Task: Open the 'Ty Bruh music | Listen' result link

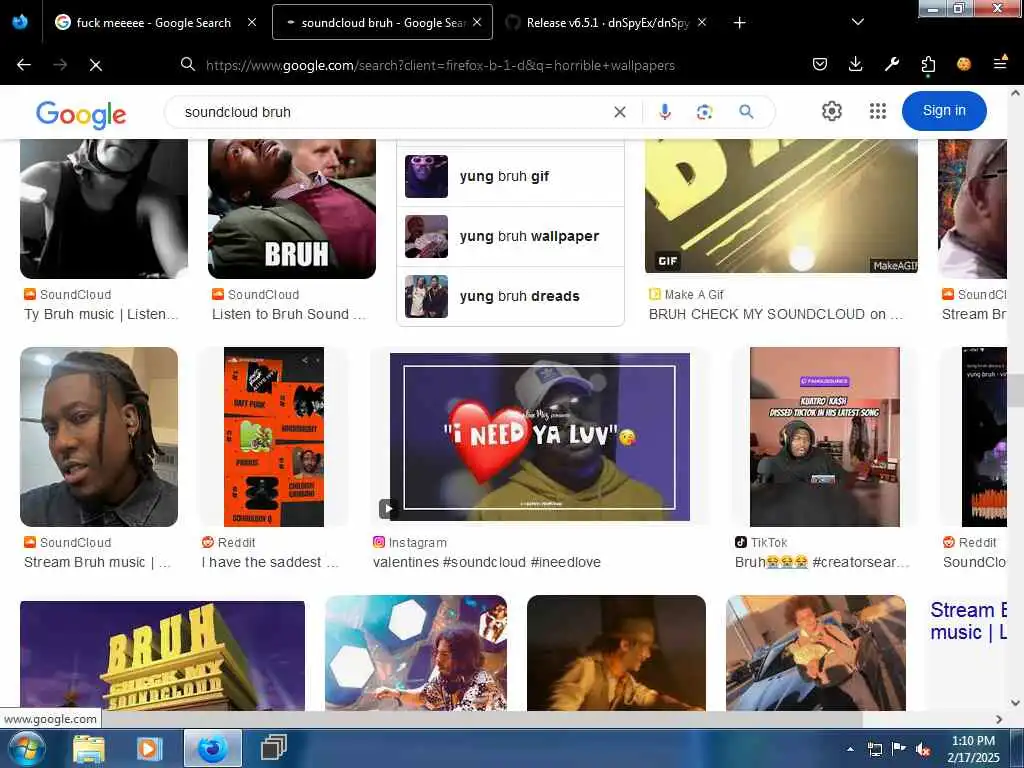Action: (101, 314)
